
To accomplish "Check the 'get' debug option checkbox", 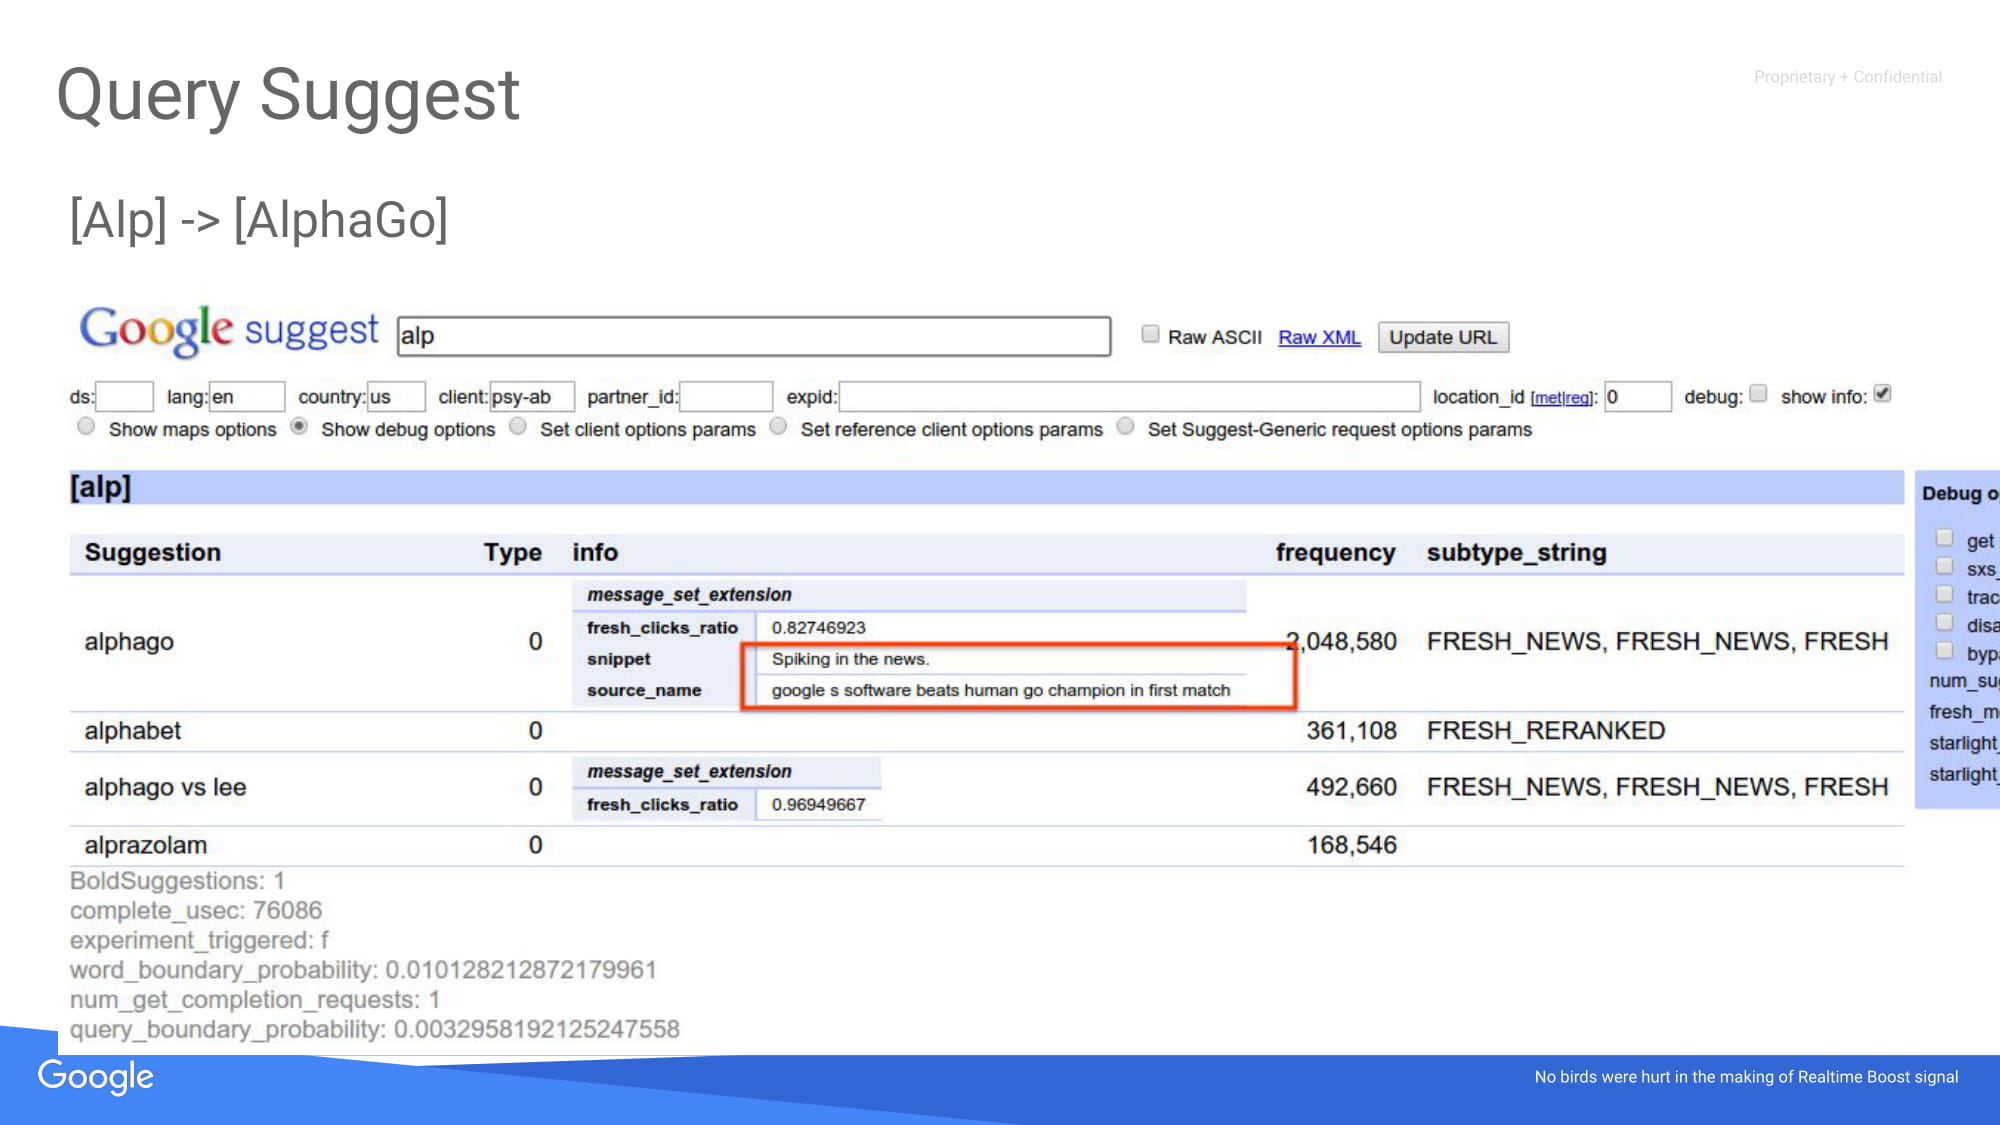I will [1944, 538].
